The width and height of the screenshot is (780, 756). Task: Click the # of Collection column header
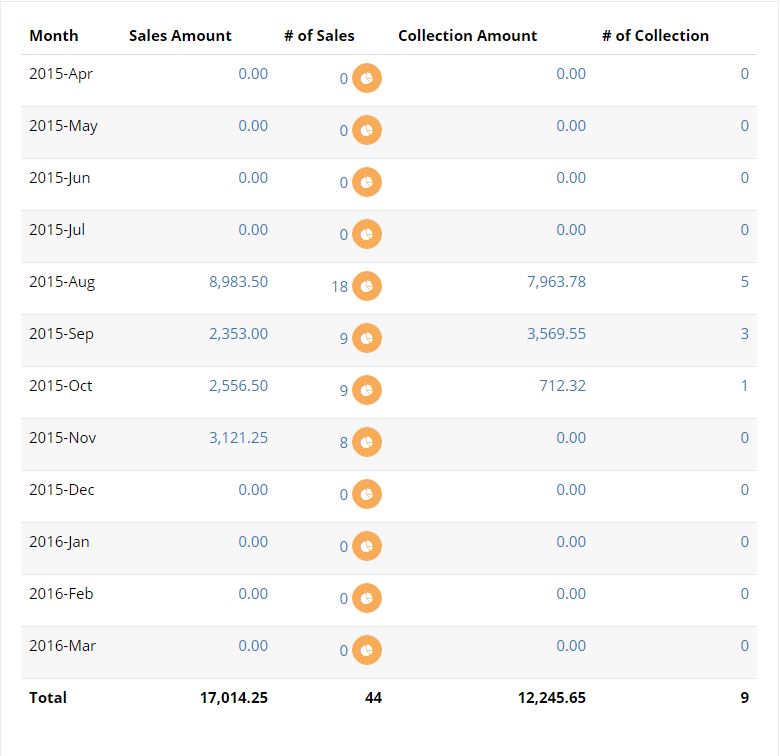click(x=655, y=36)
